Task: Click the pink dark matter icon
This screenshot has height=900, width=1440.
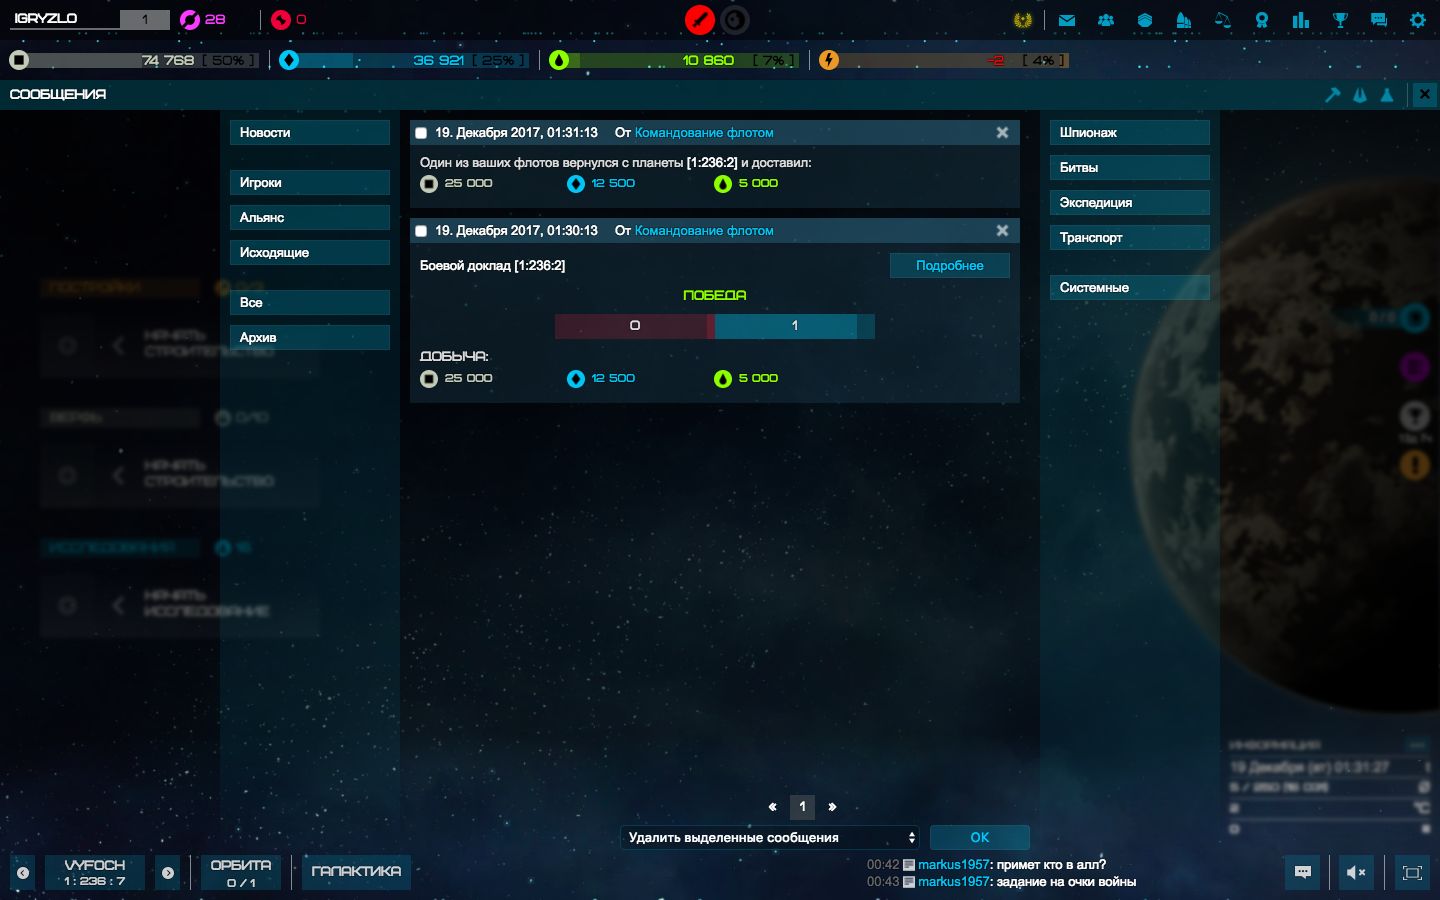Action: (189, 19)
